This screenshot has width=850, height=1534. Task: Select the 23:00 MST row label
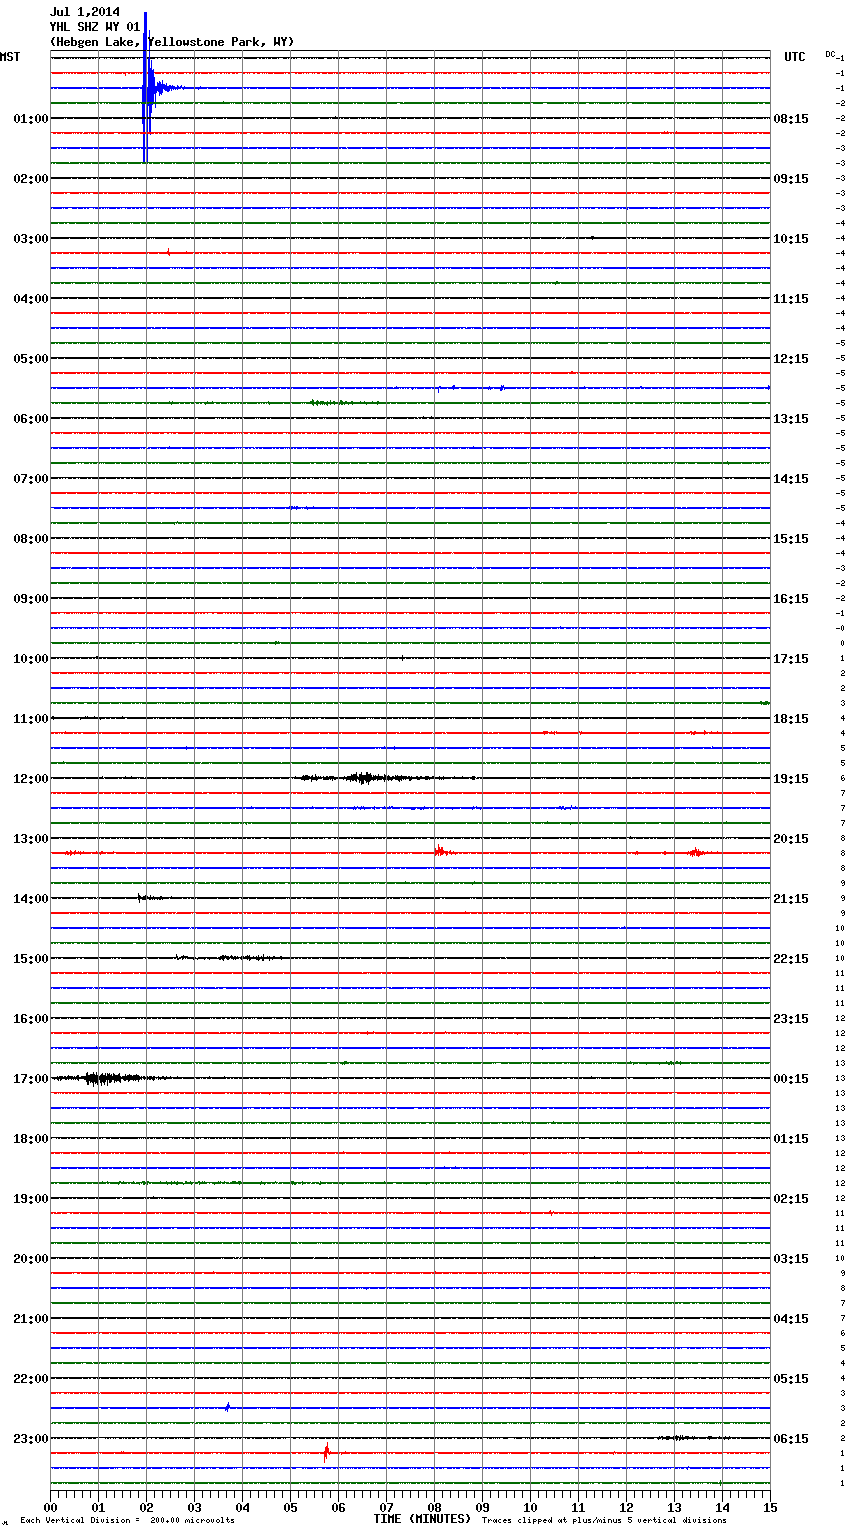click(x=30, y=1439)
